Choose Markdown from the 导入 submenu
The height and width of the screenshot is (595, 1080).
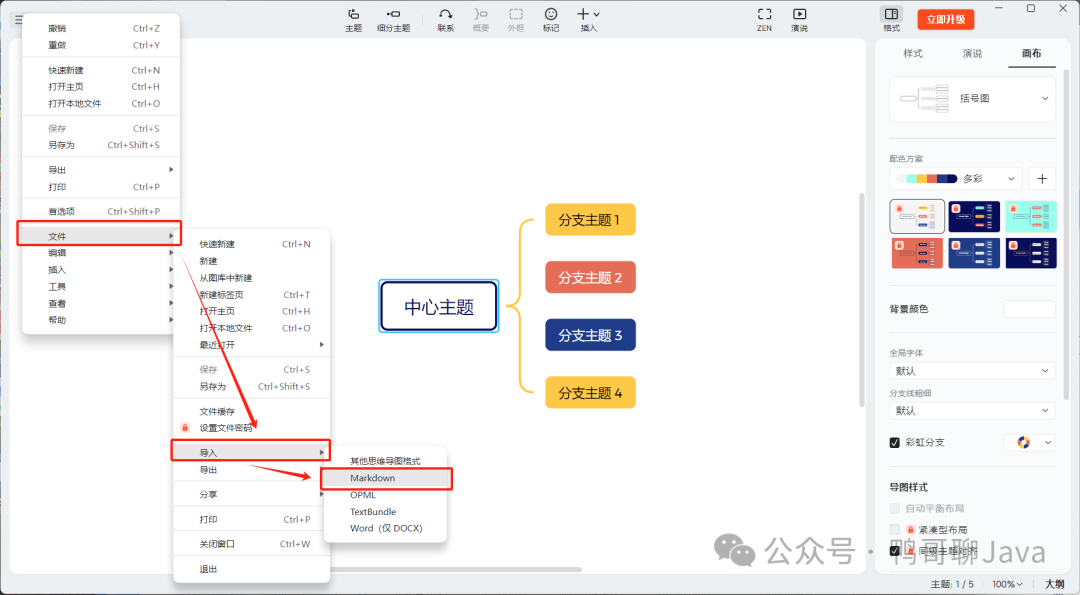click(x=386, y=478)
